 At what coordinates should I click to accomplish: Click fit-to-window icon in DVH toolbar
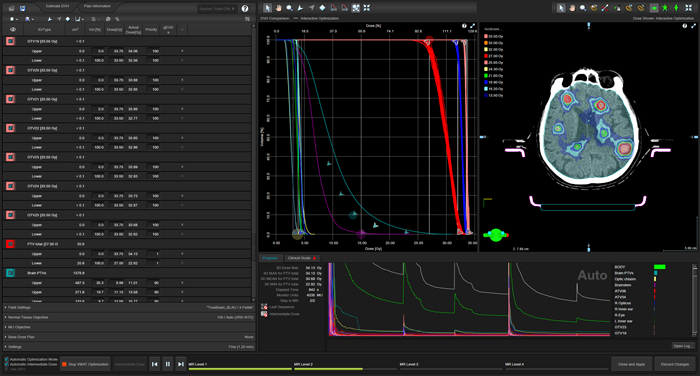355,8
